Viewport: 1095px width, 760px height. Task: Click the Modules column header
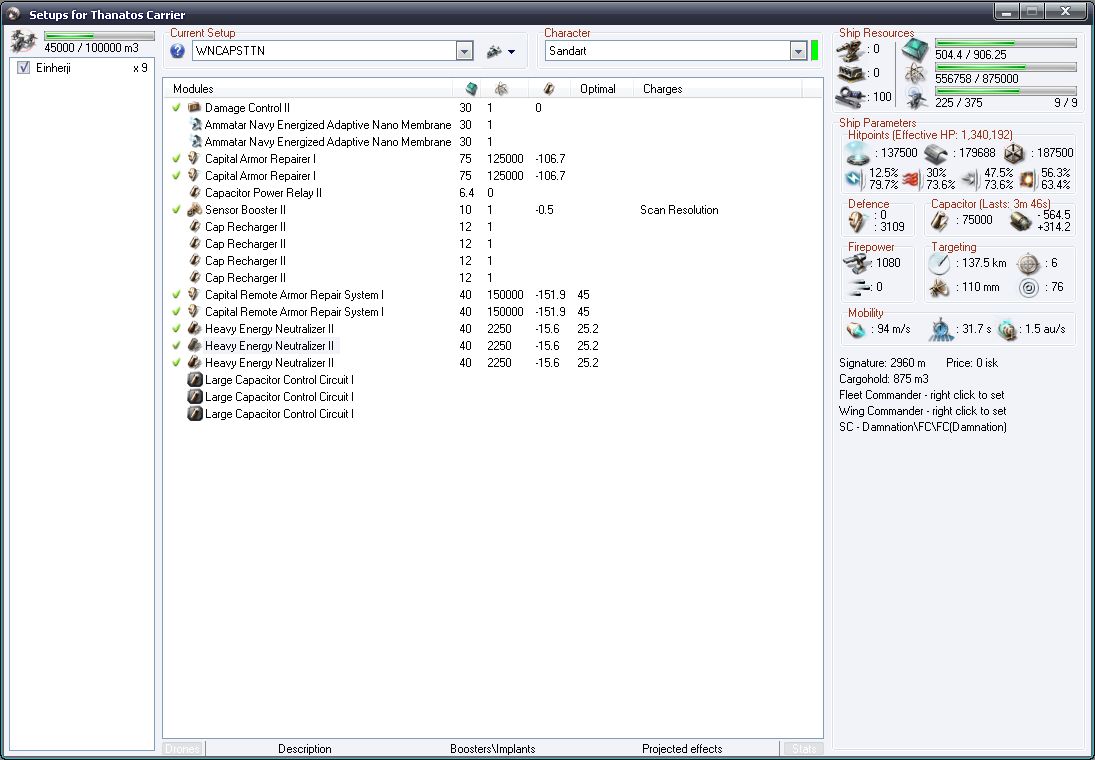point(308,89)
